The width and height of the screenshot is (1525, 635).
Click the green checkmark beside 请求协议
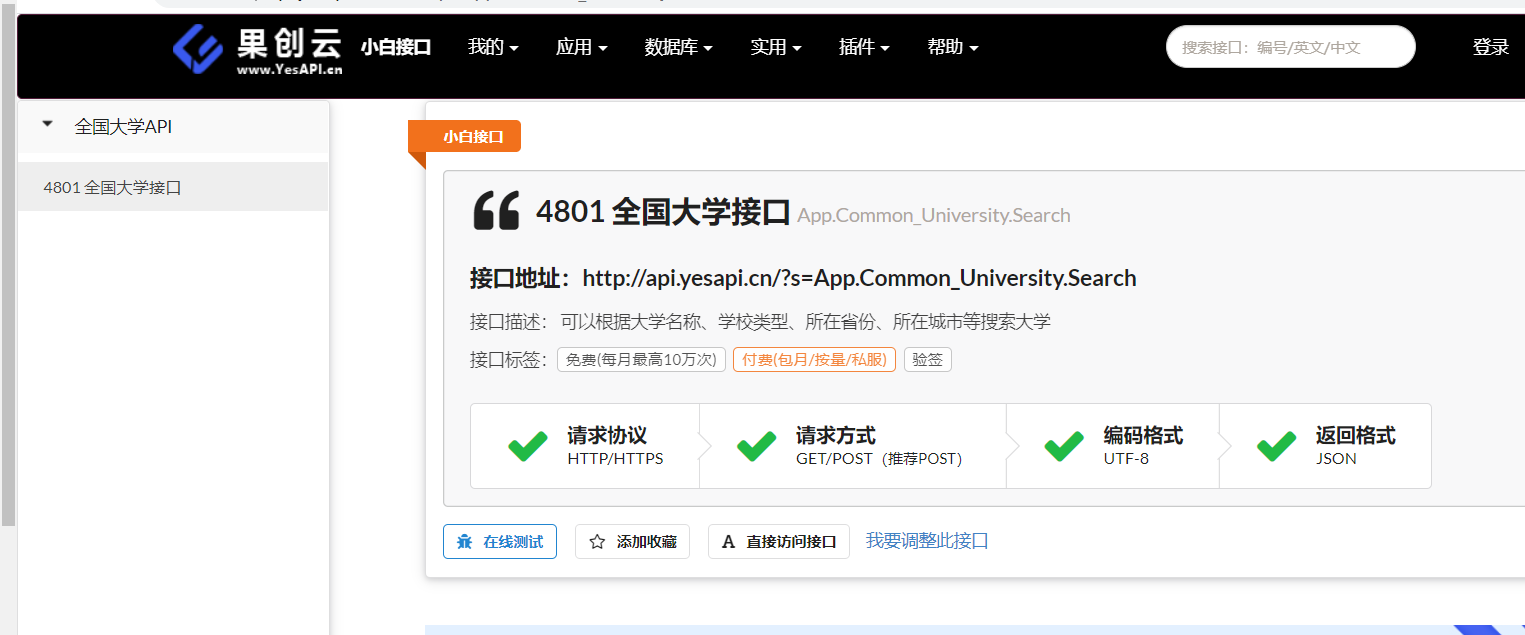[528, 446]
